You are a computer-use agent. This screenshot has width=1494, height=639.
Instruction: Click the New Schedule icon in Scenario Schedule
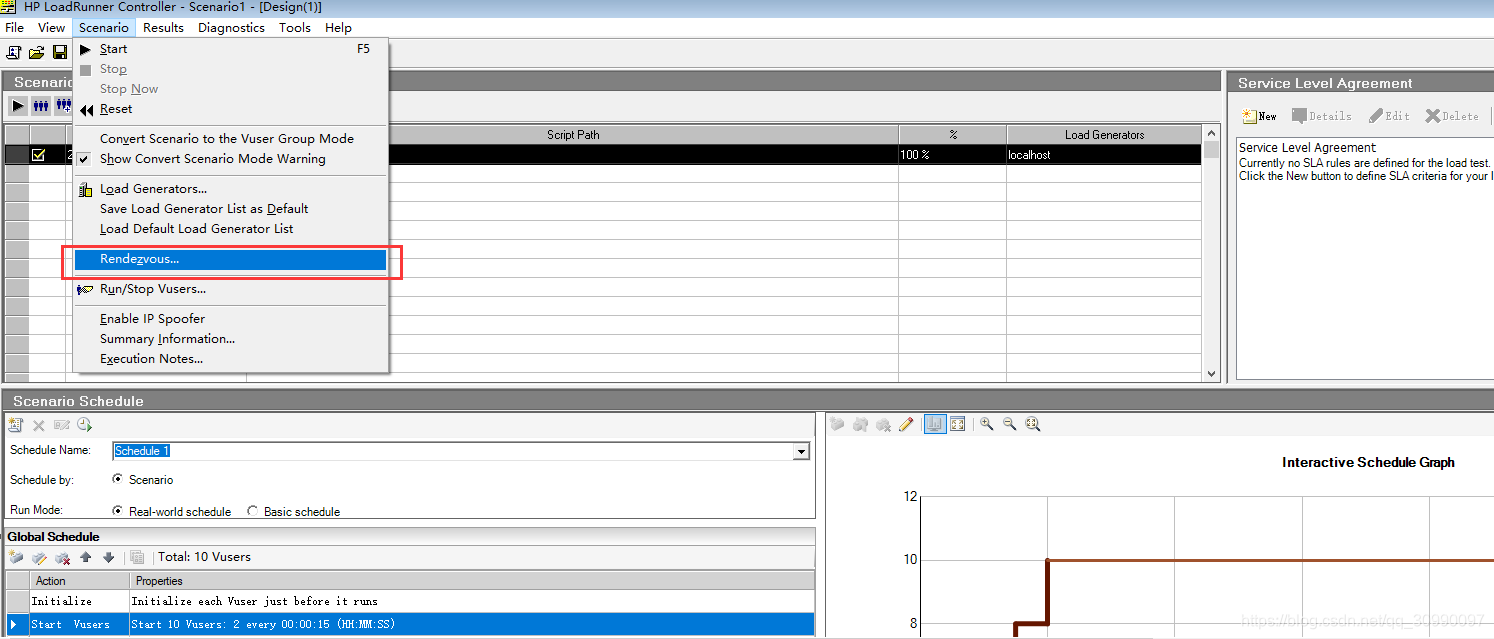(x=16, y=425)
